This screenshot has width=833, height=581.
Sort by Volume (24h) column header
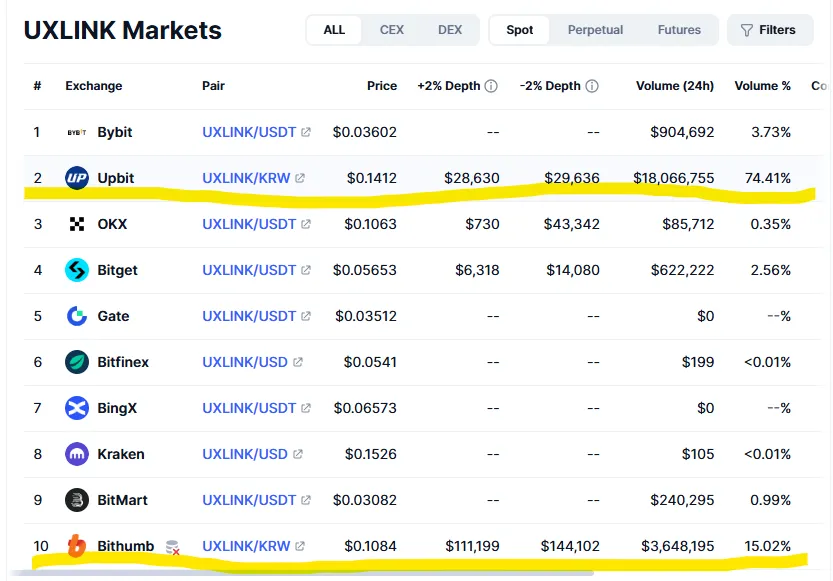coord(674,86)
